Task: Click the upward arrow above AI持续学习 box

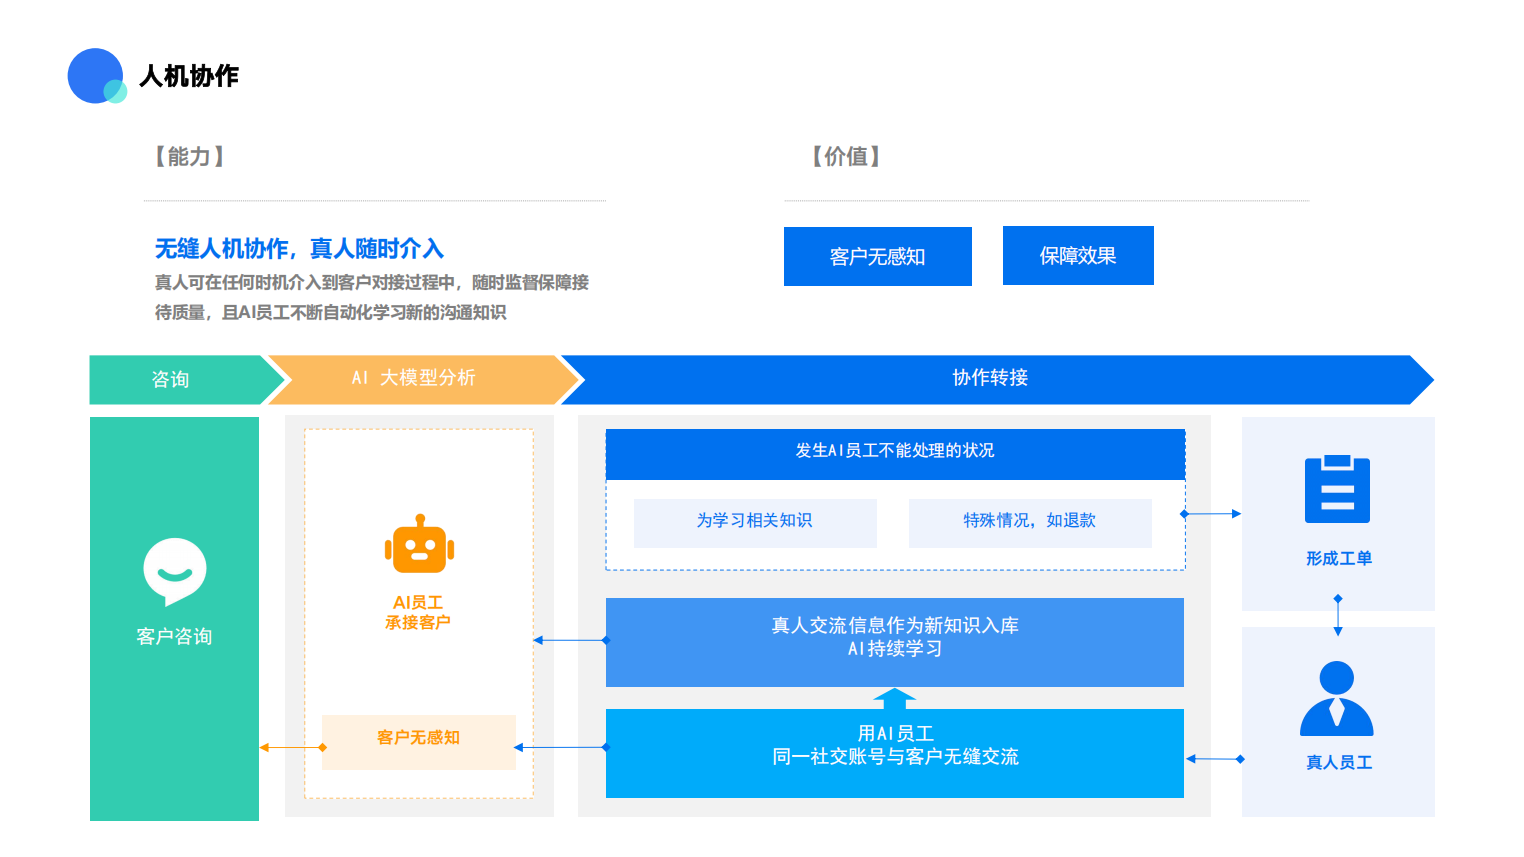Action: (x=895, y=697)
